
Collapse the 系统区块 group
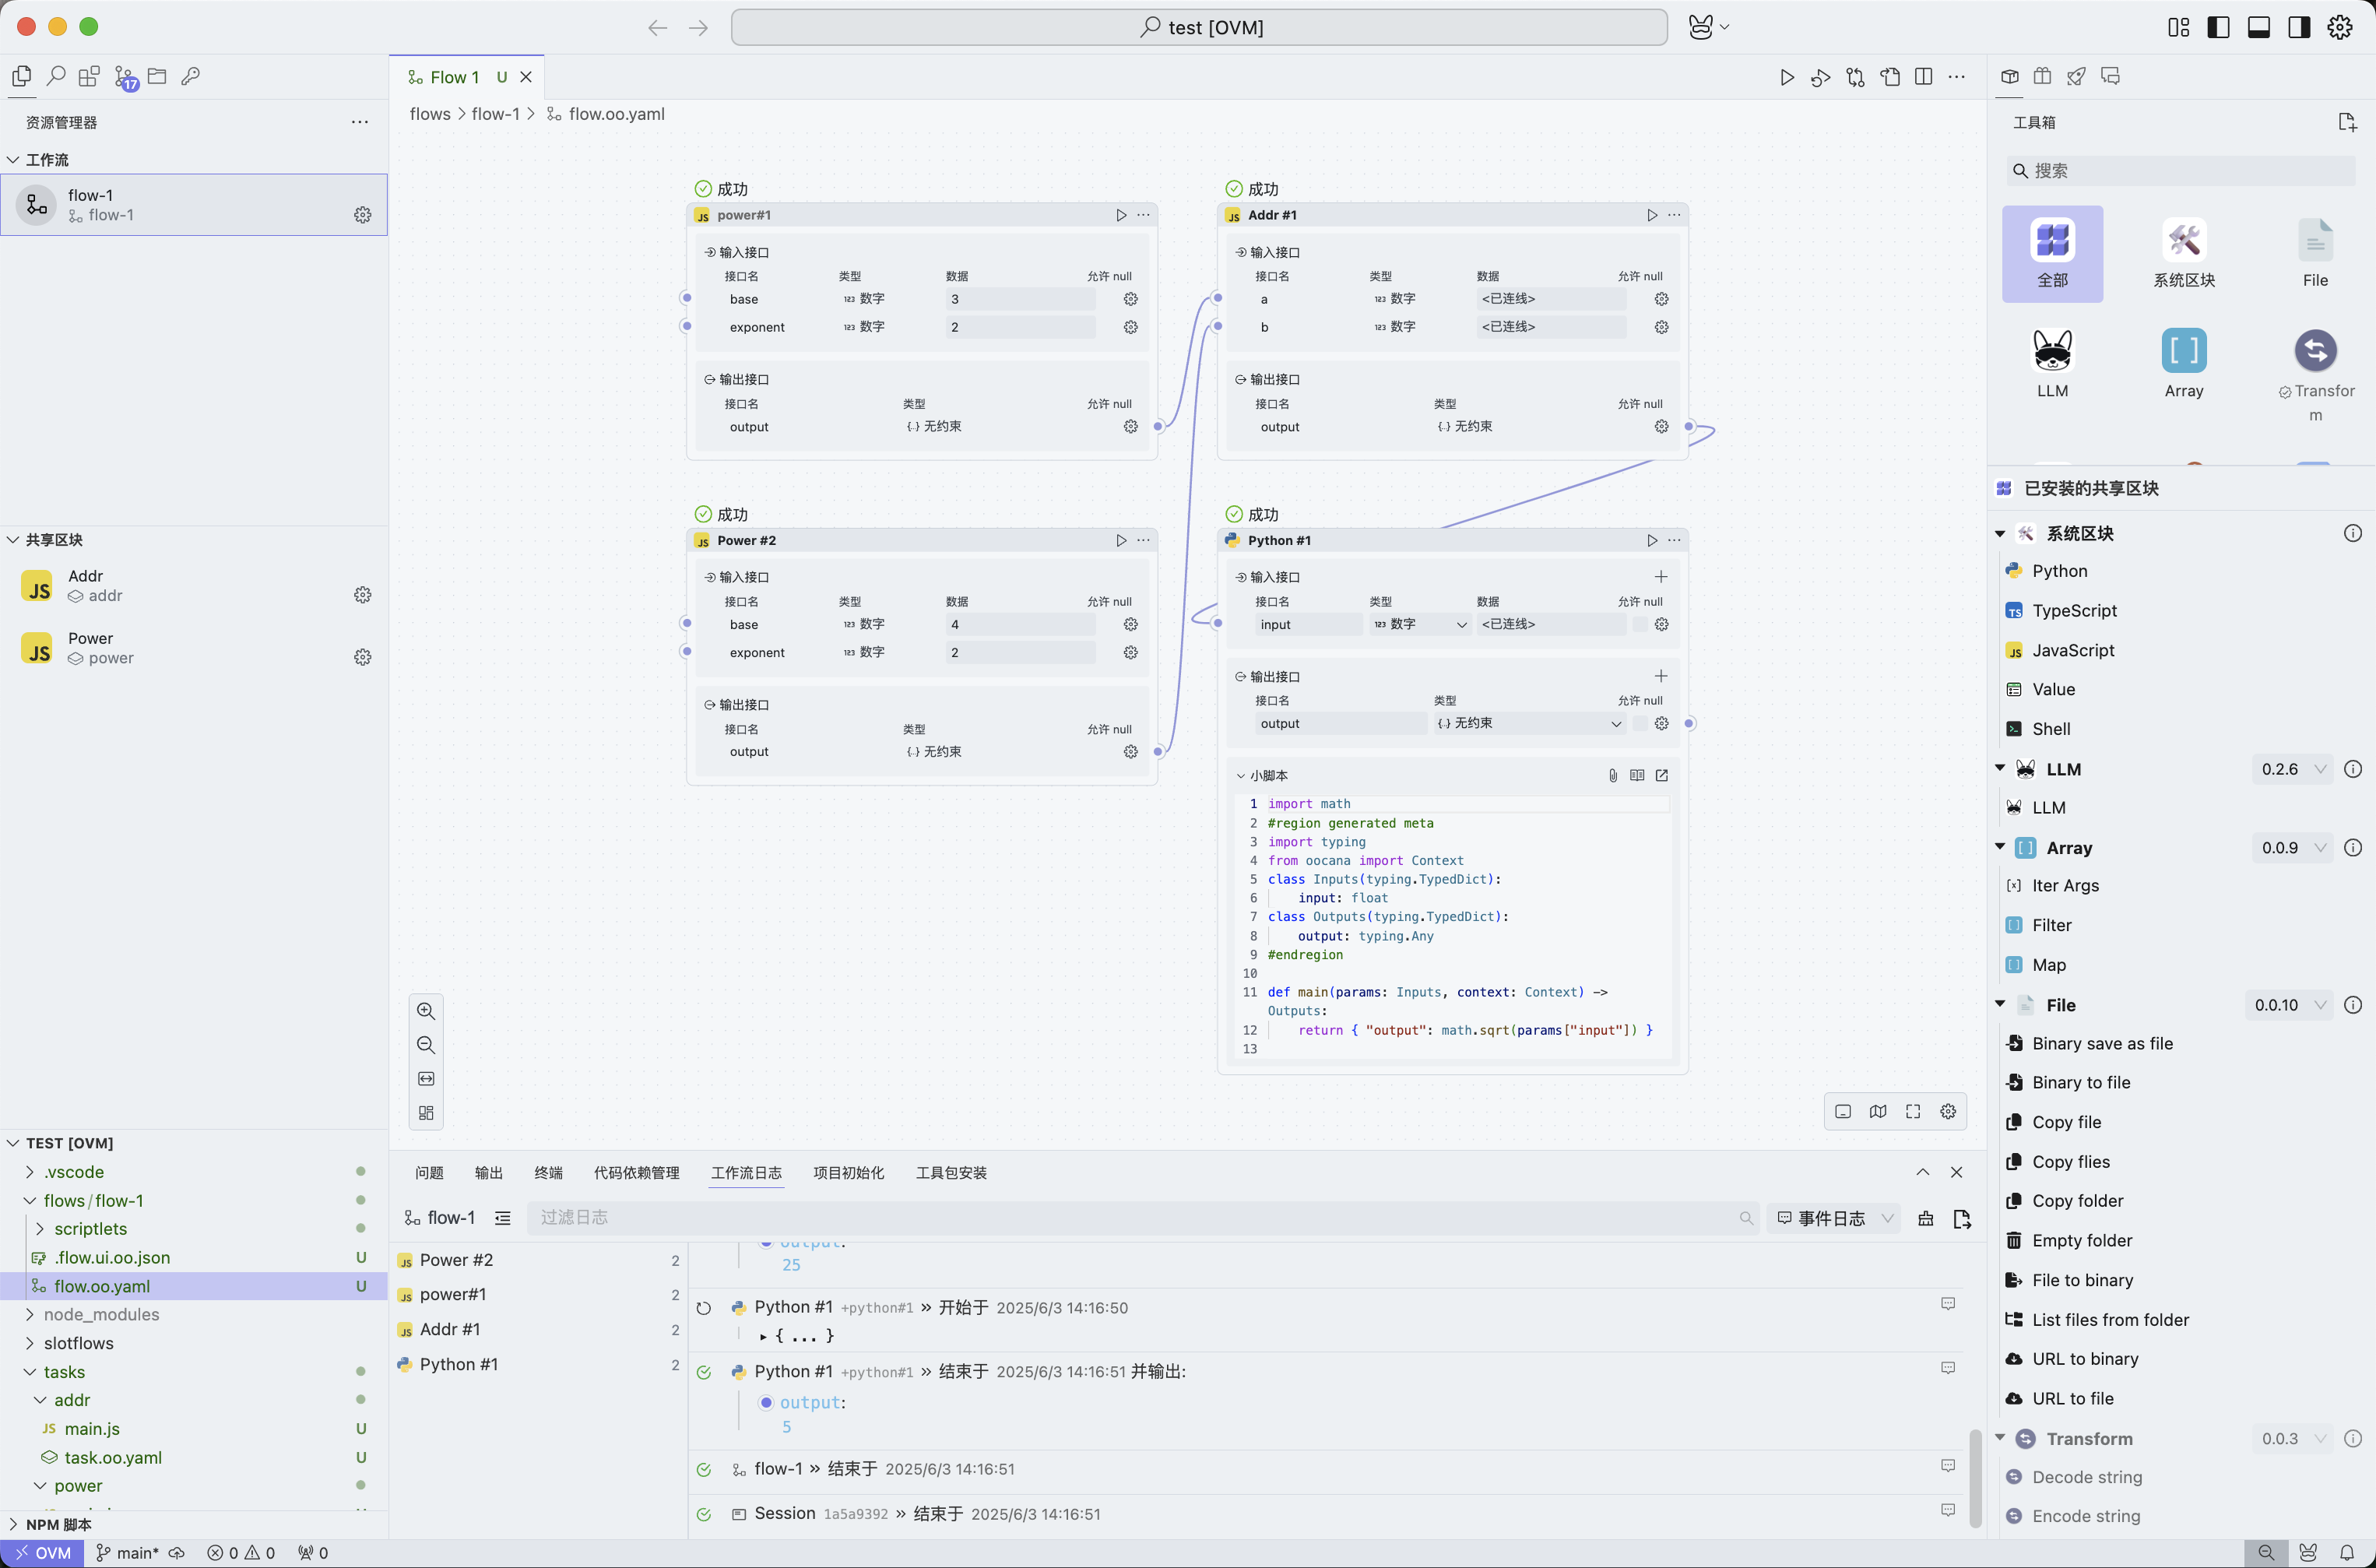[x=2001, y=533]
